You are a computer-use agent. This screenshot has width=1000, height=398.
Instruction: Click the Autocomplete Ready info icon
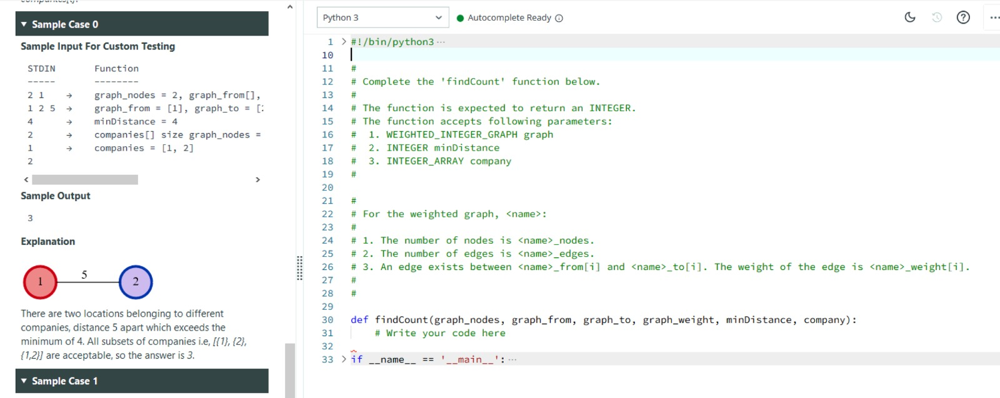[x=559, y=18]
